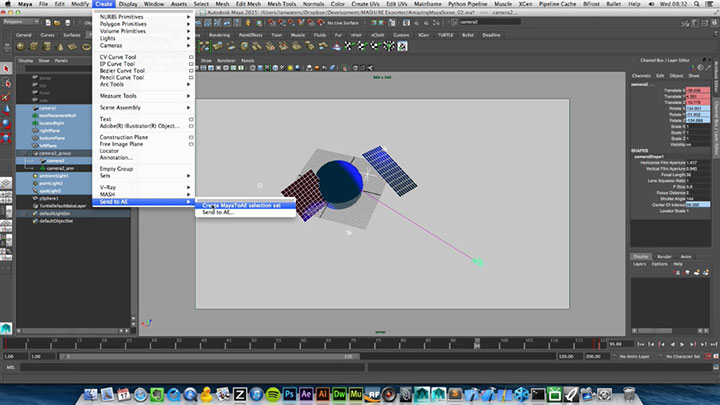Create a polygon cone from shelf
The image size is (720, 405).
pyautogui.click(x=60, y=46)
